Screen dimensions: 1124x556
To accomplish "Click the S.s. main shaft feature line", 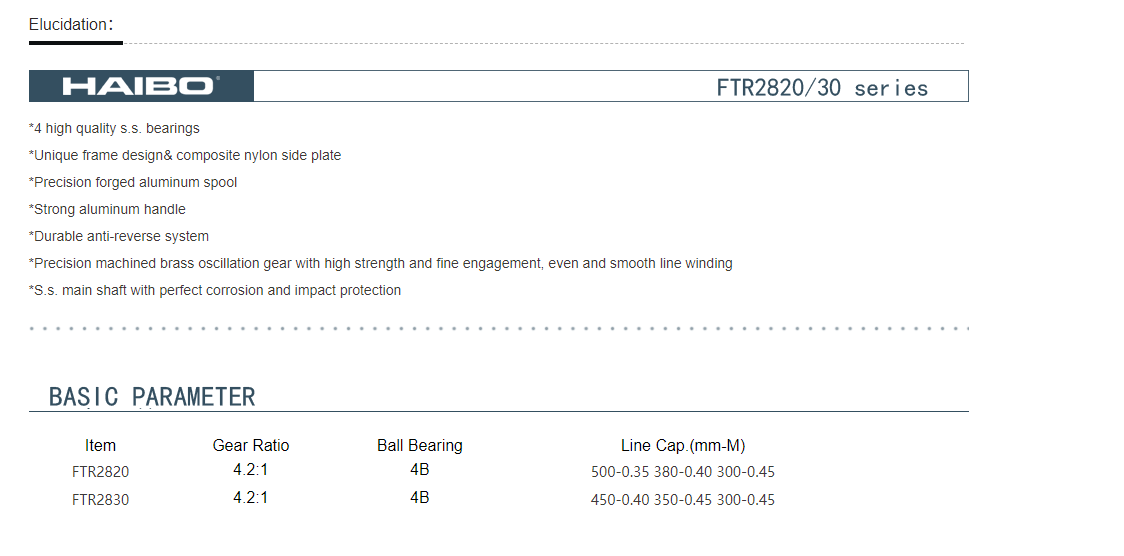I will (215, 290).
